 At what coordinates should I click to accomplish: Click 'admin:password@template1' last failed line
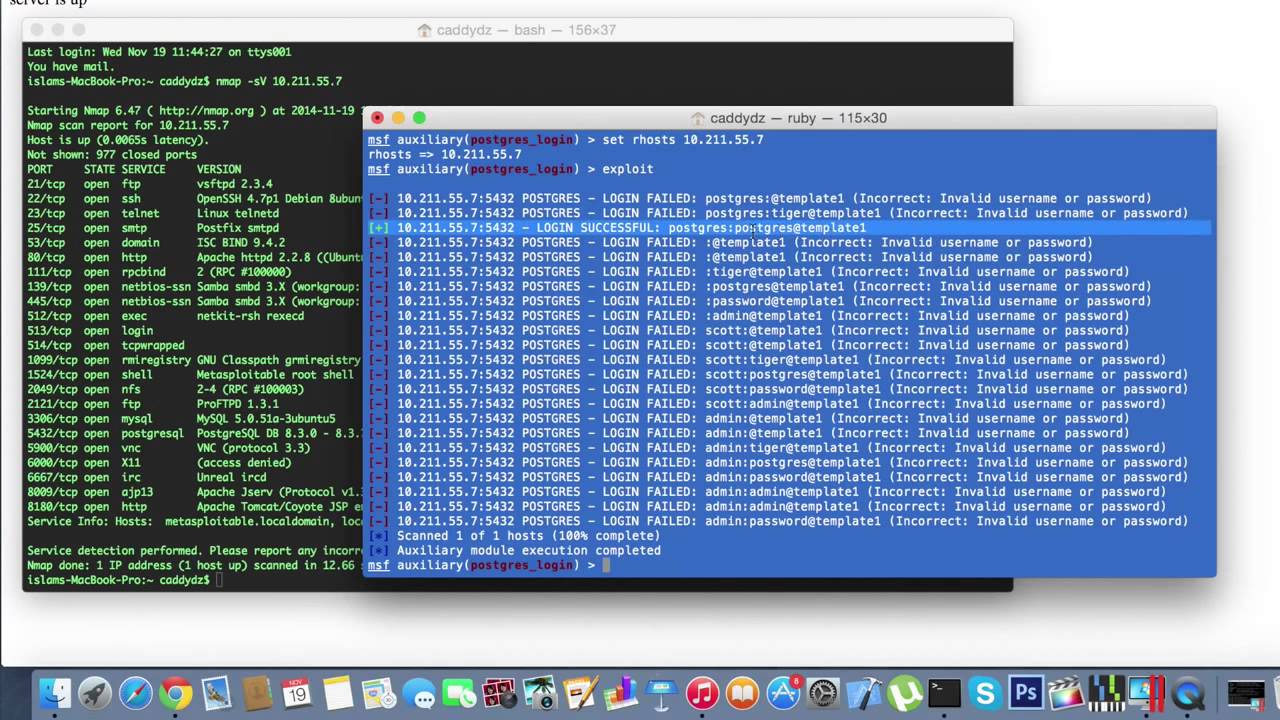(778, 521)
